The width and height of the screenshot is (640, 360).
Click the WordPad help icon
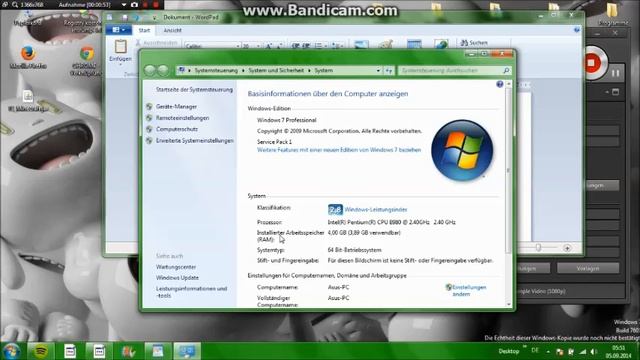click(x=576, y=30)
